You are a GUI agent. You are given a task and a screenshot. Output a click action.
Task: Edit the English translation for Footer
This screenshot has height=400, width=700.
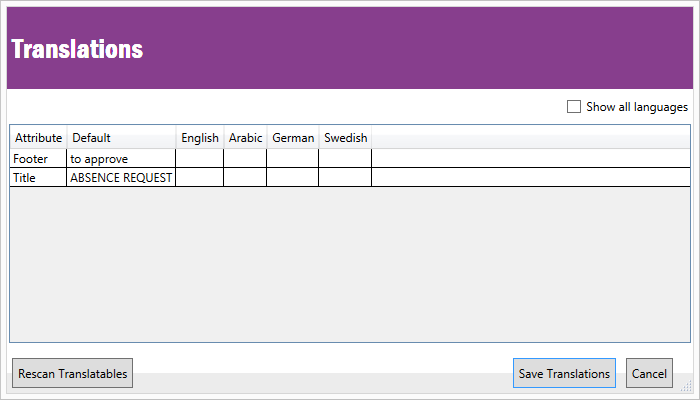pyautogui.click(x=200, y=159)
